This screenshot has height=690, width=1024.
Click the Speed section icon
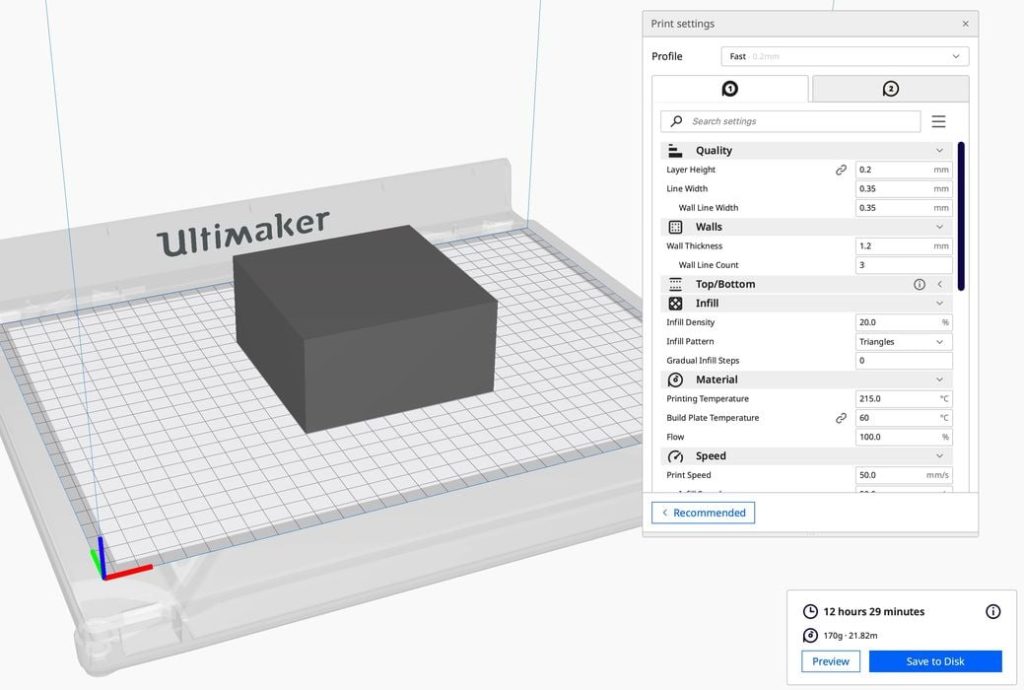point(674,455)
